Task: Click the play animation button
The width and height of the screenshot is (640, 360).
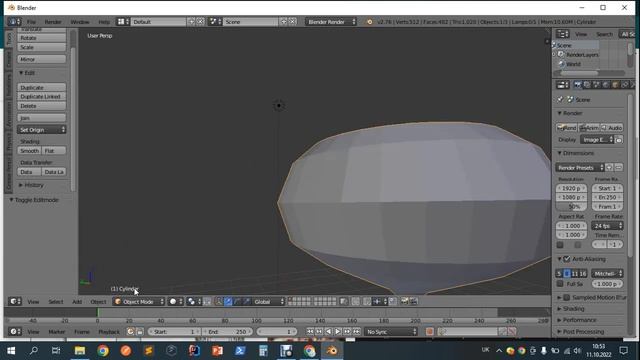Action: tap(338, 332)
